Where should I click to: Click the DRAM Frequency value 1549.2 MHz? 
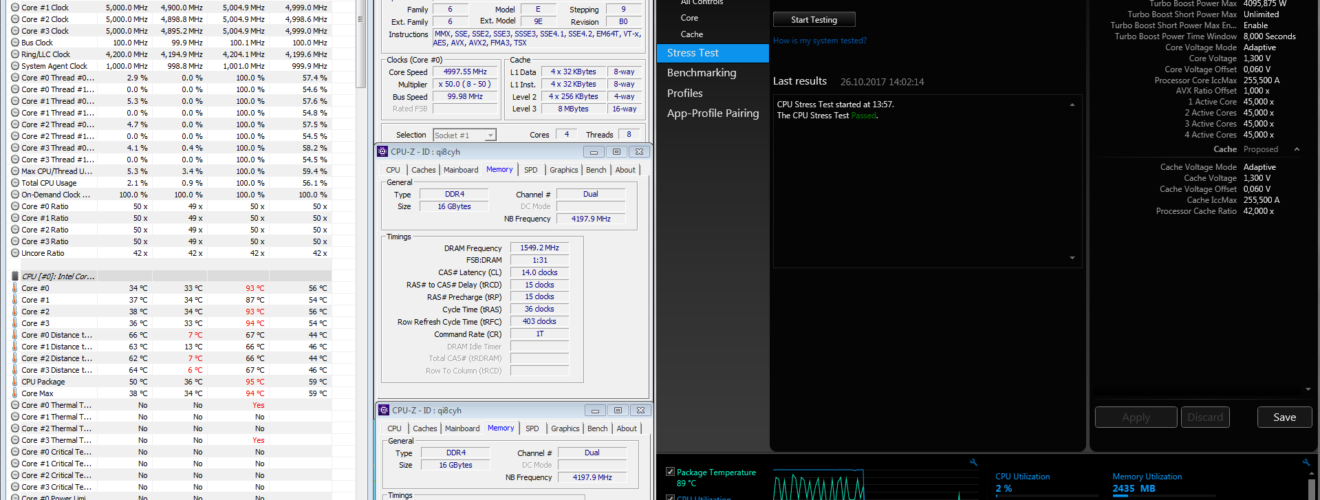point(538,247)
